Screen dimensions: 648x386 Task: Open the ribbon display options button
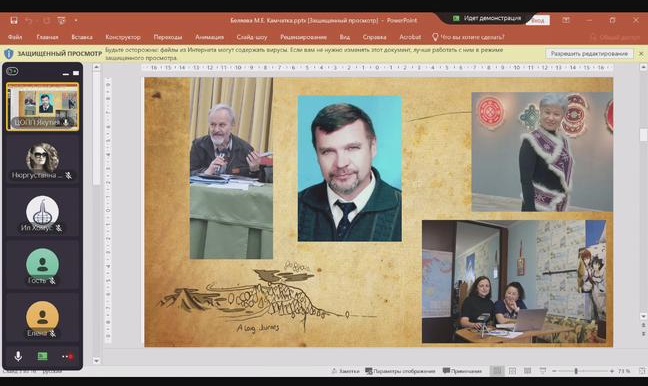click(566, 20)
